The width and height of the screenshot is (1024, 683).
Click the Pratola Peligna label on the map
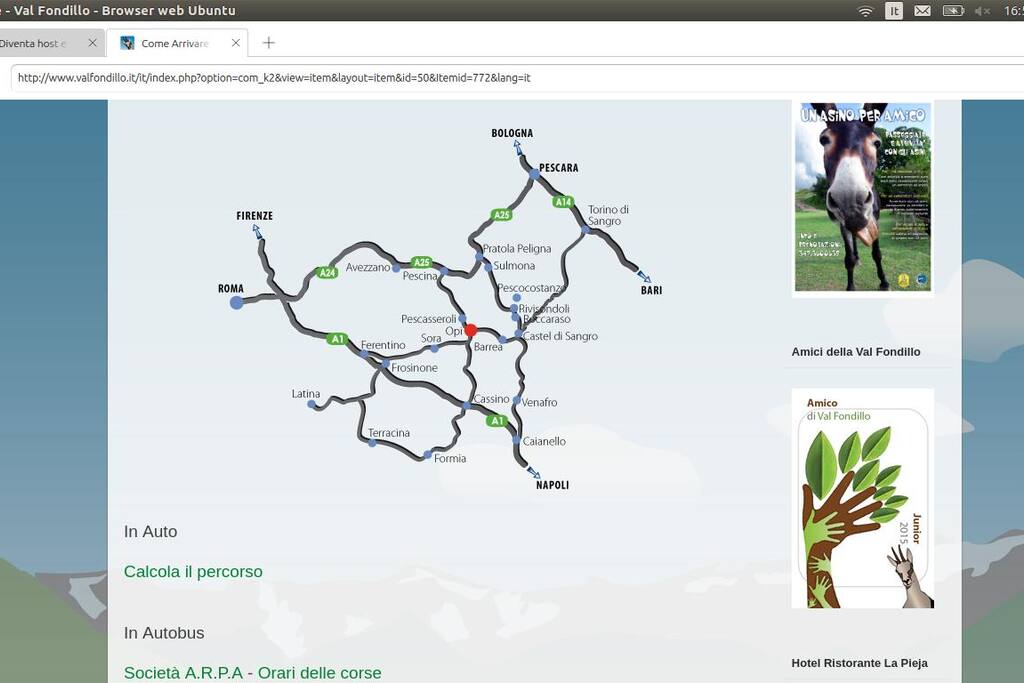pos(517,249)
